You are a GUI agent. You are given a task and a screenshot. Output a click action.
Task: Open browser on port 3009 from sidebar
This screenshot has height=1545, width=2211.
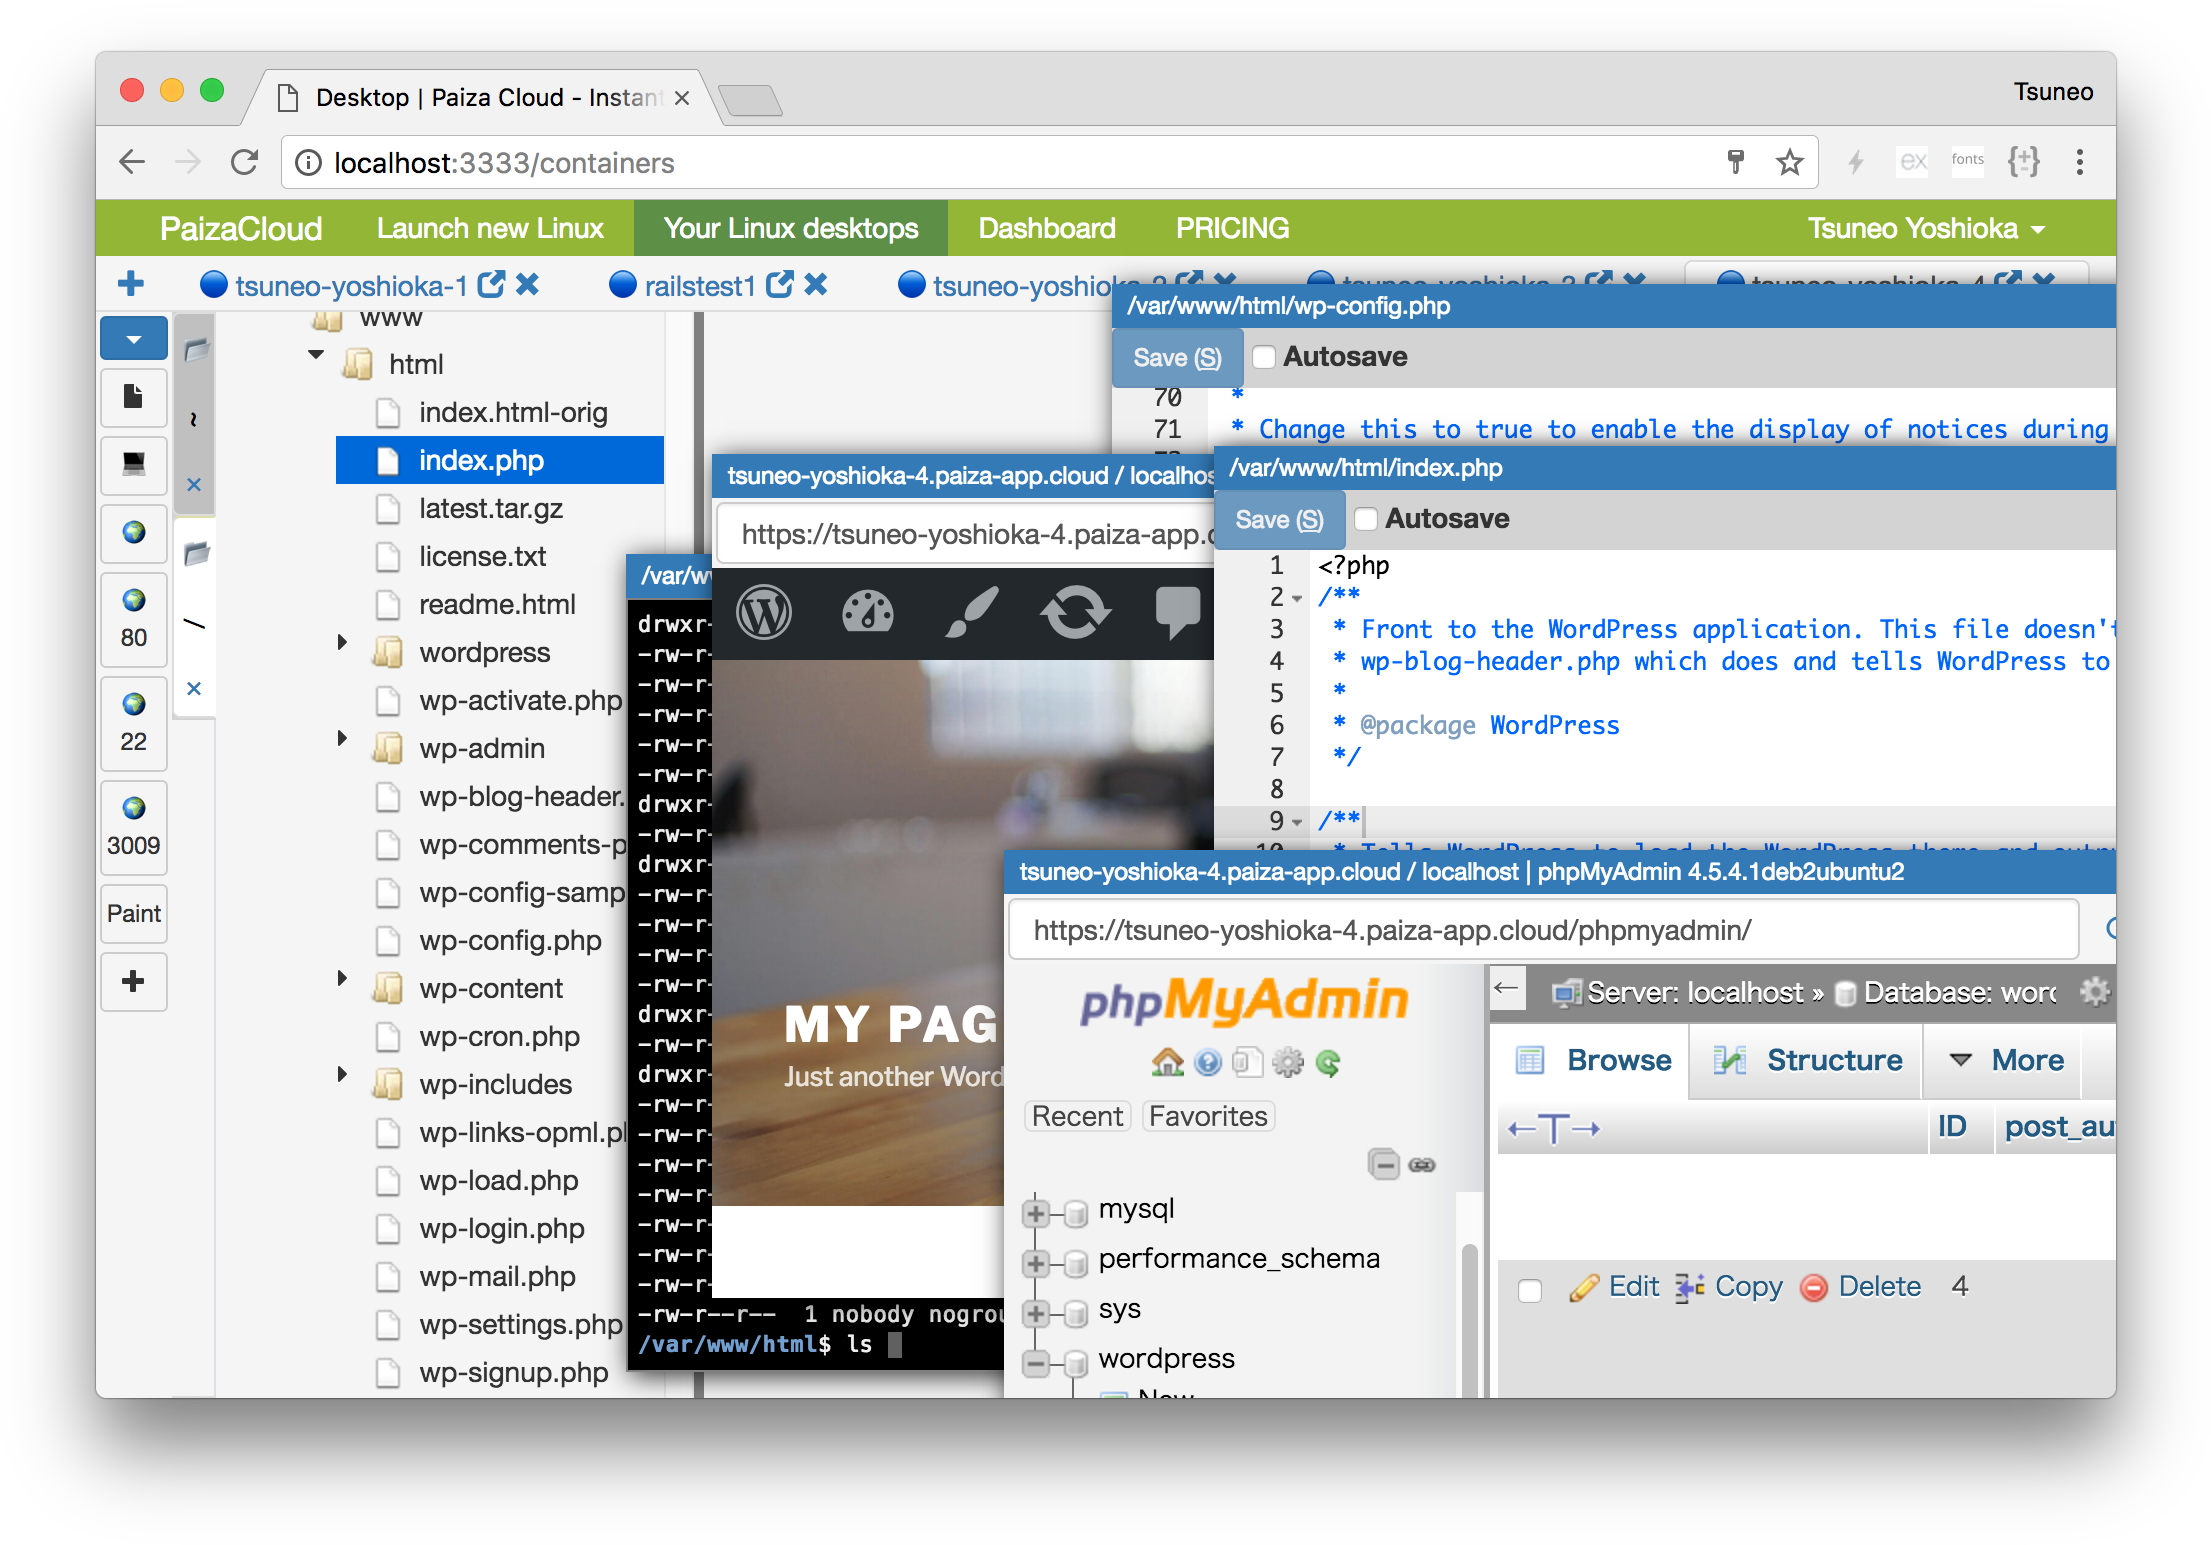tap(133, 827)
